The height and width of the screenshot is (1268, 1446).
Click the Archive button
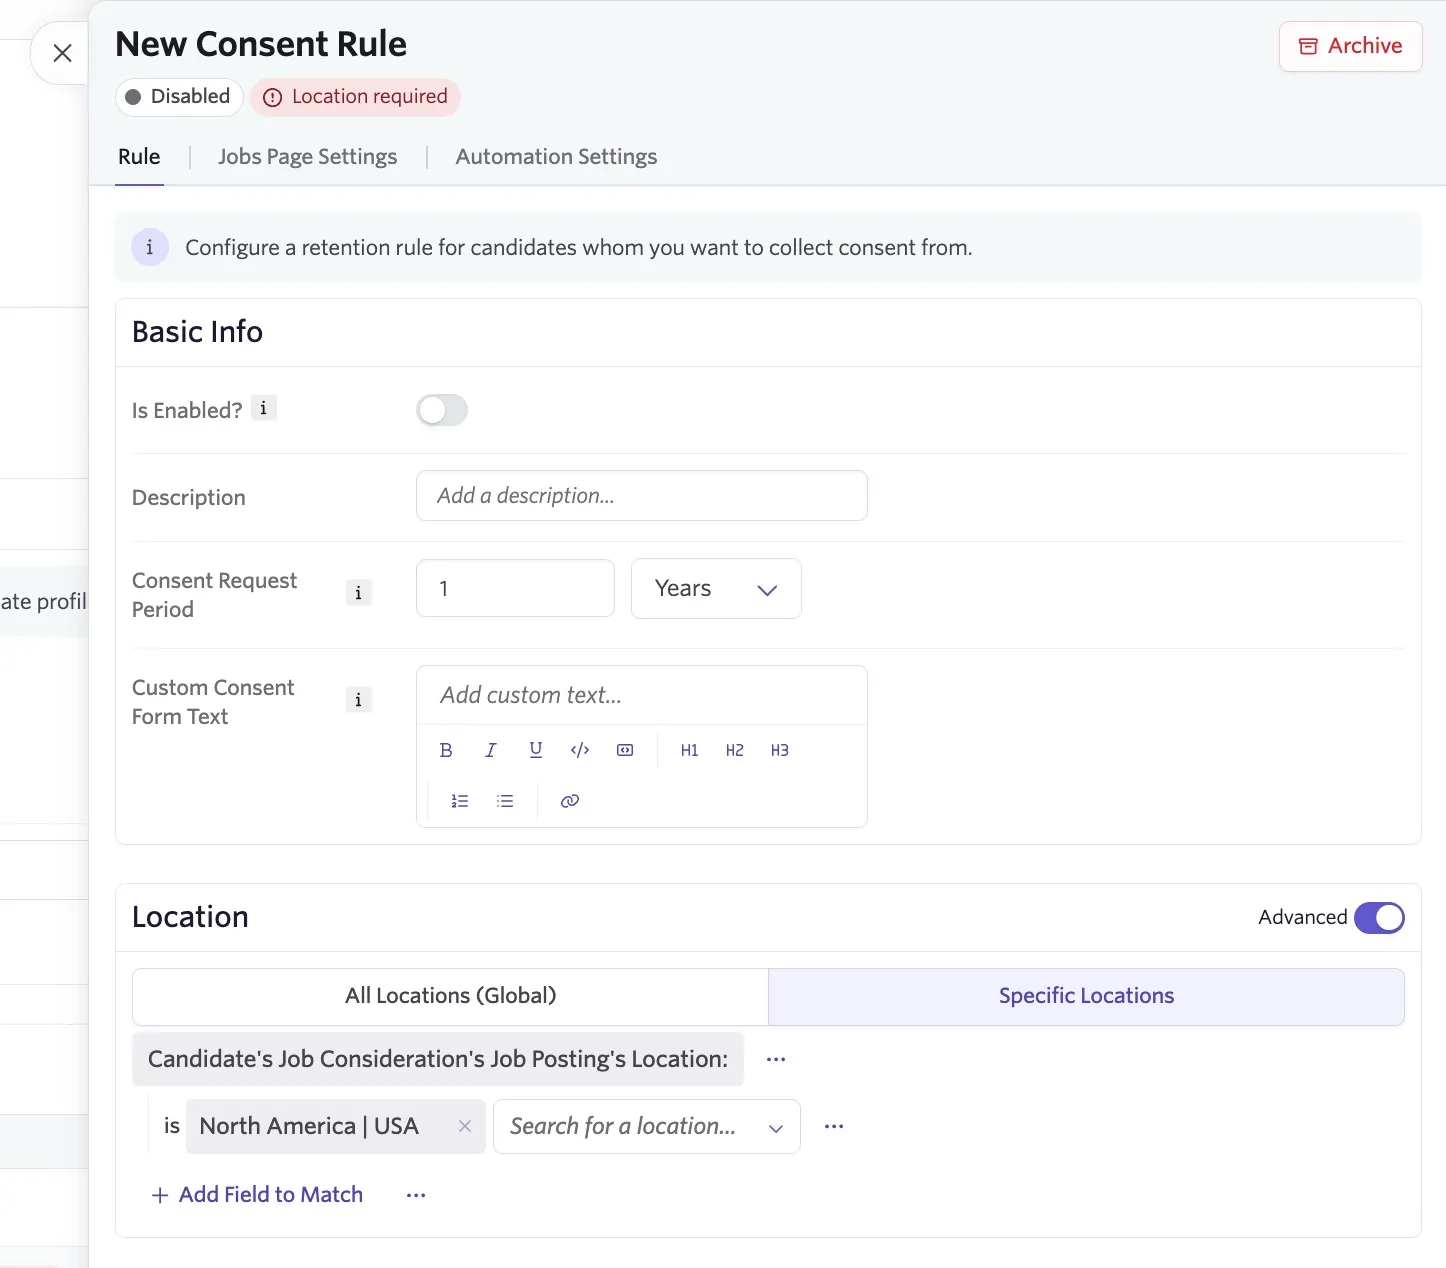tap(1350, 46)
